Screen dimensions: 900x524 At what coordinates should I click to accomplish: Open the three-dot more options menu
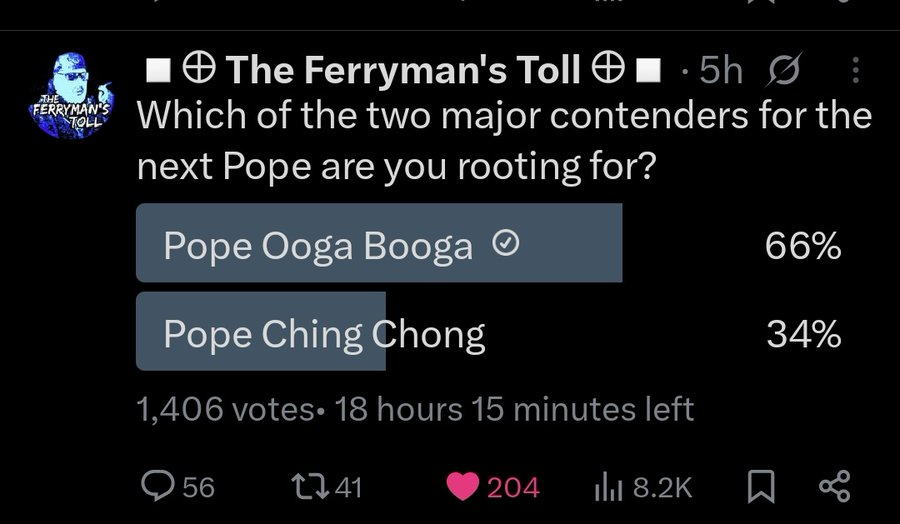pyautogui.click(x=856, y=70)
